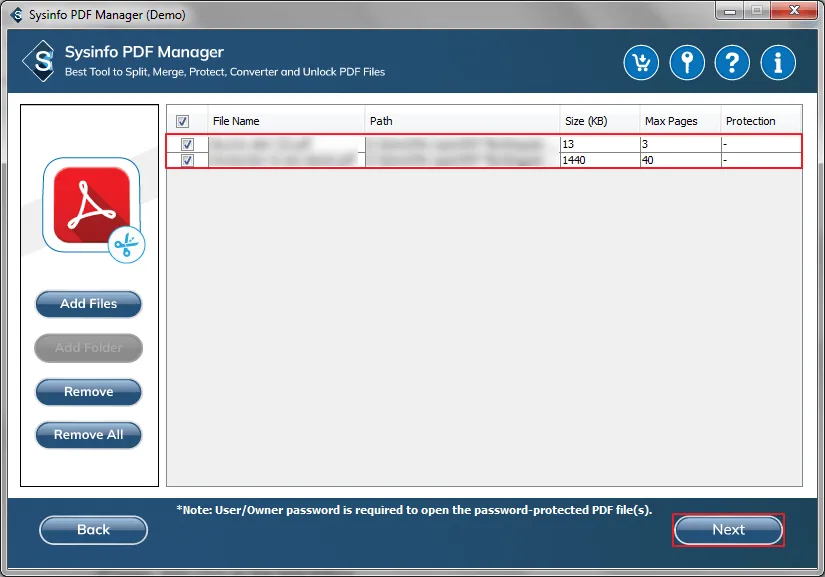Select the Max Pages cell showing 3
Image resolution: width=825 pixels, height=577 pixels.
pyautogui.click(x=680, y=144)
